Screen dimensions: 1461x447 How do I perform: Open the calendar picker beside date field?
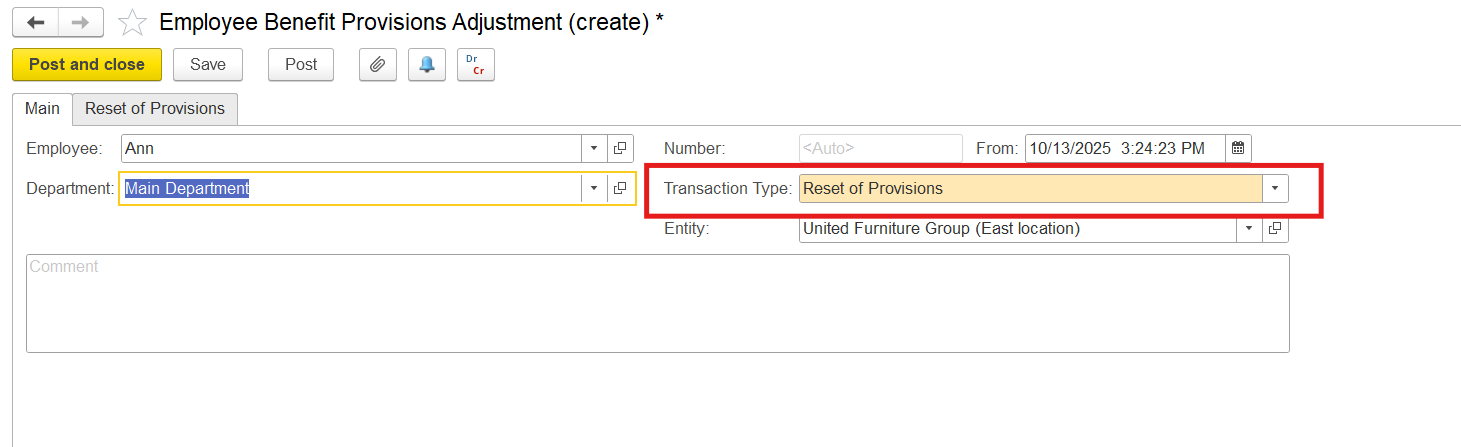[1238, 148]
